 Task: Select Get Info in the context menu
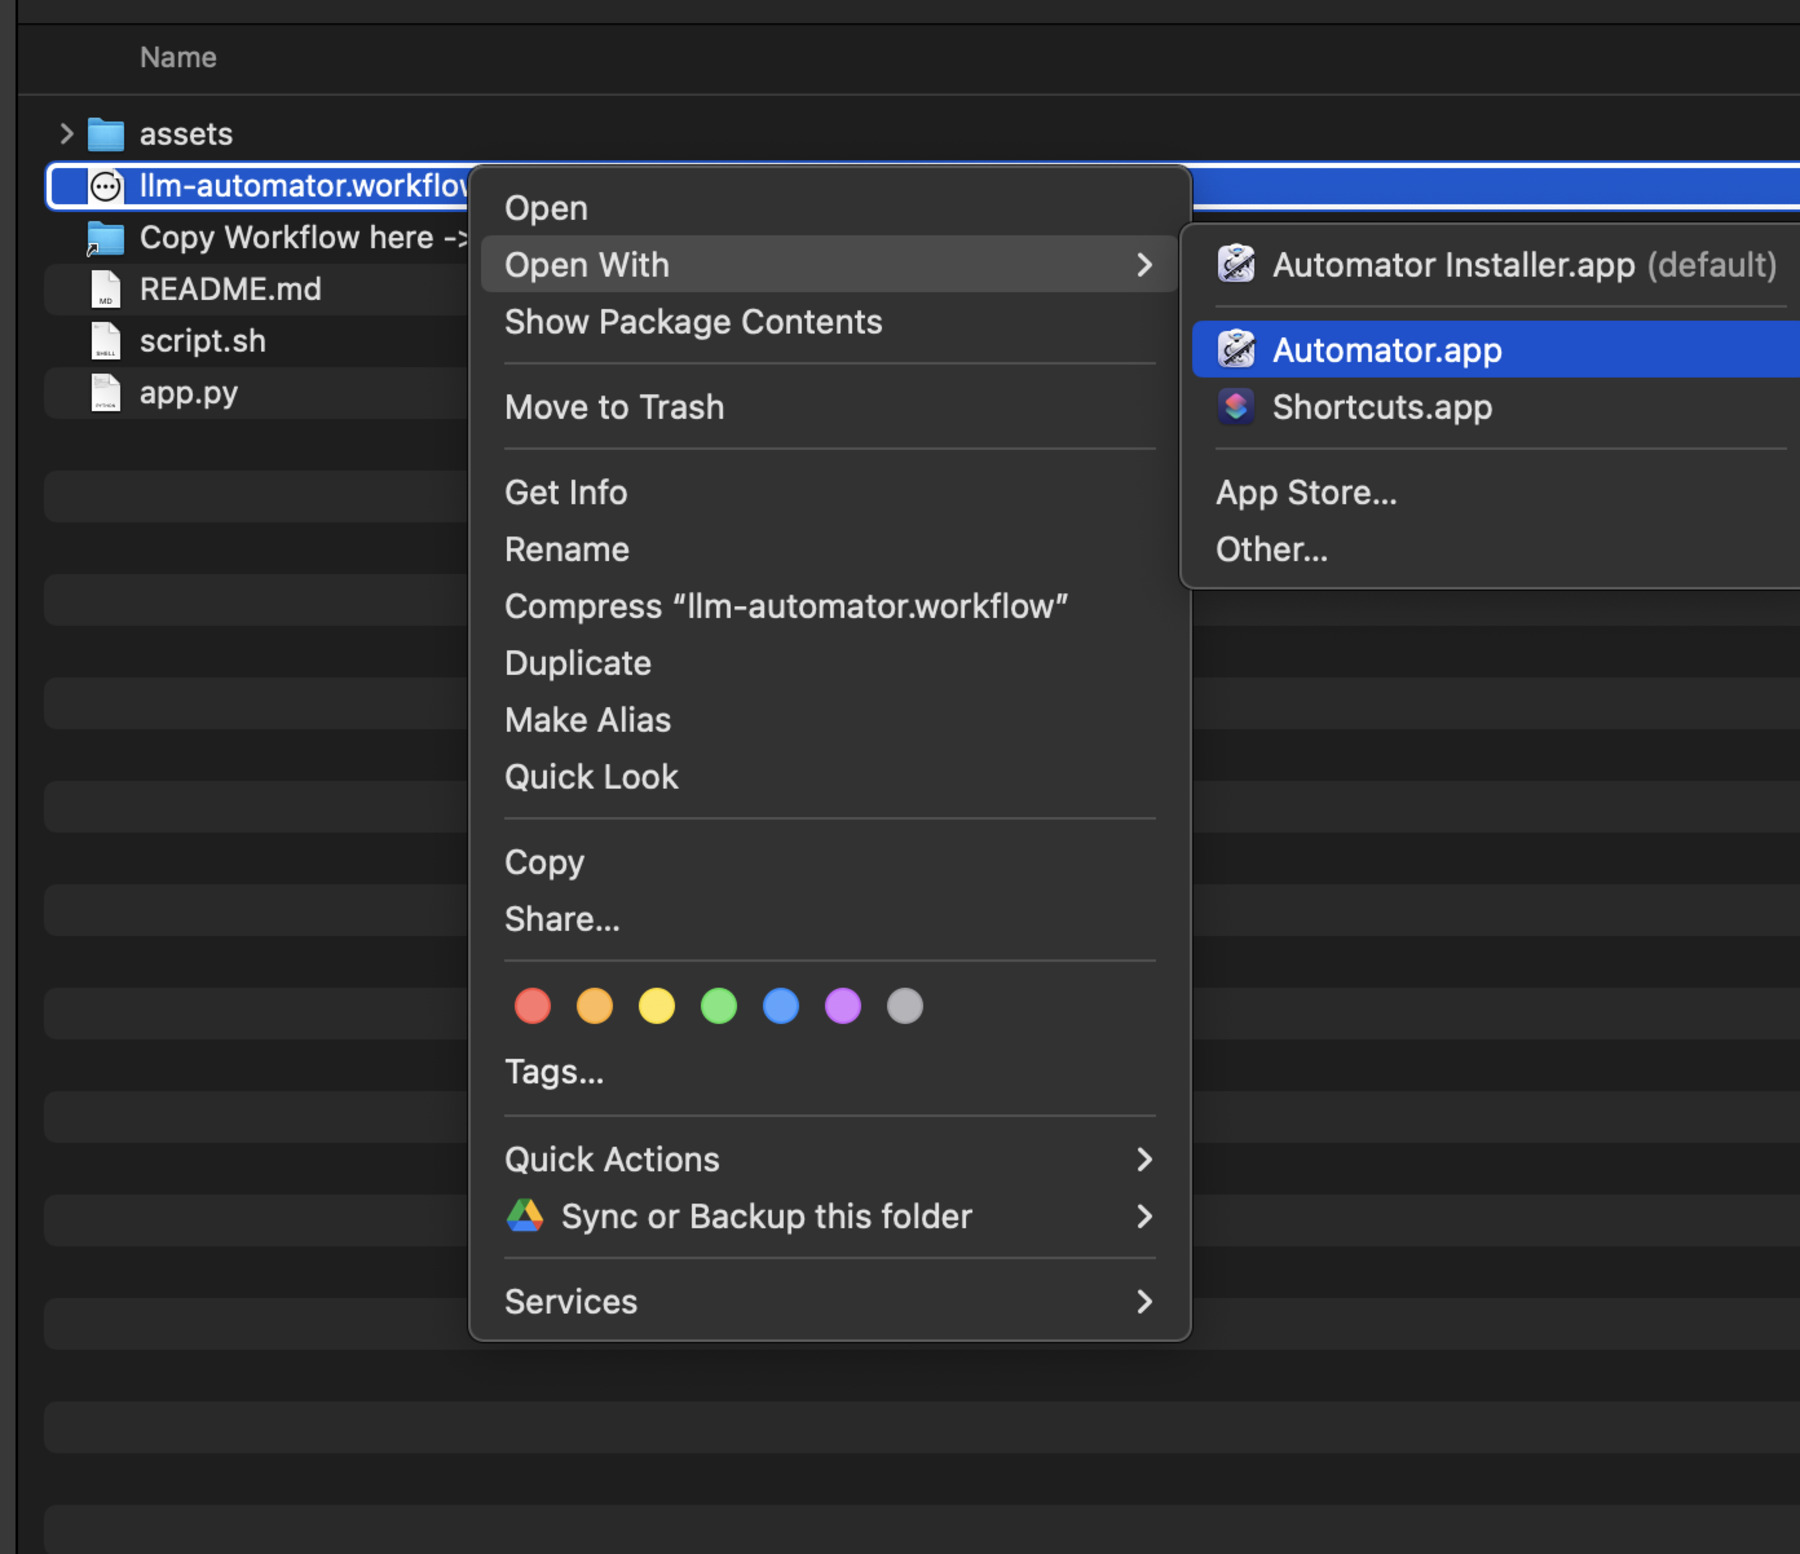pyautogui.click(x=829, y=492)
